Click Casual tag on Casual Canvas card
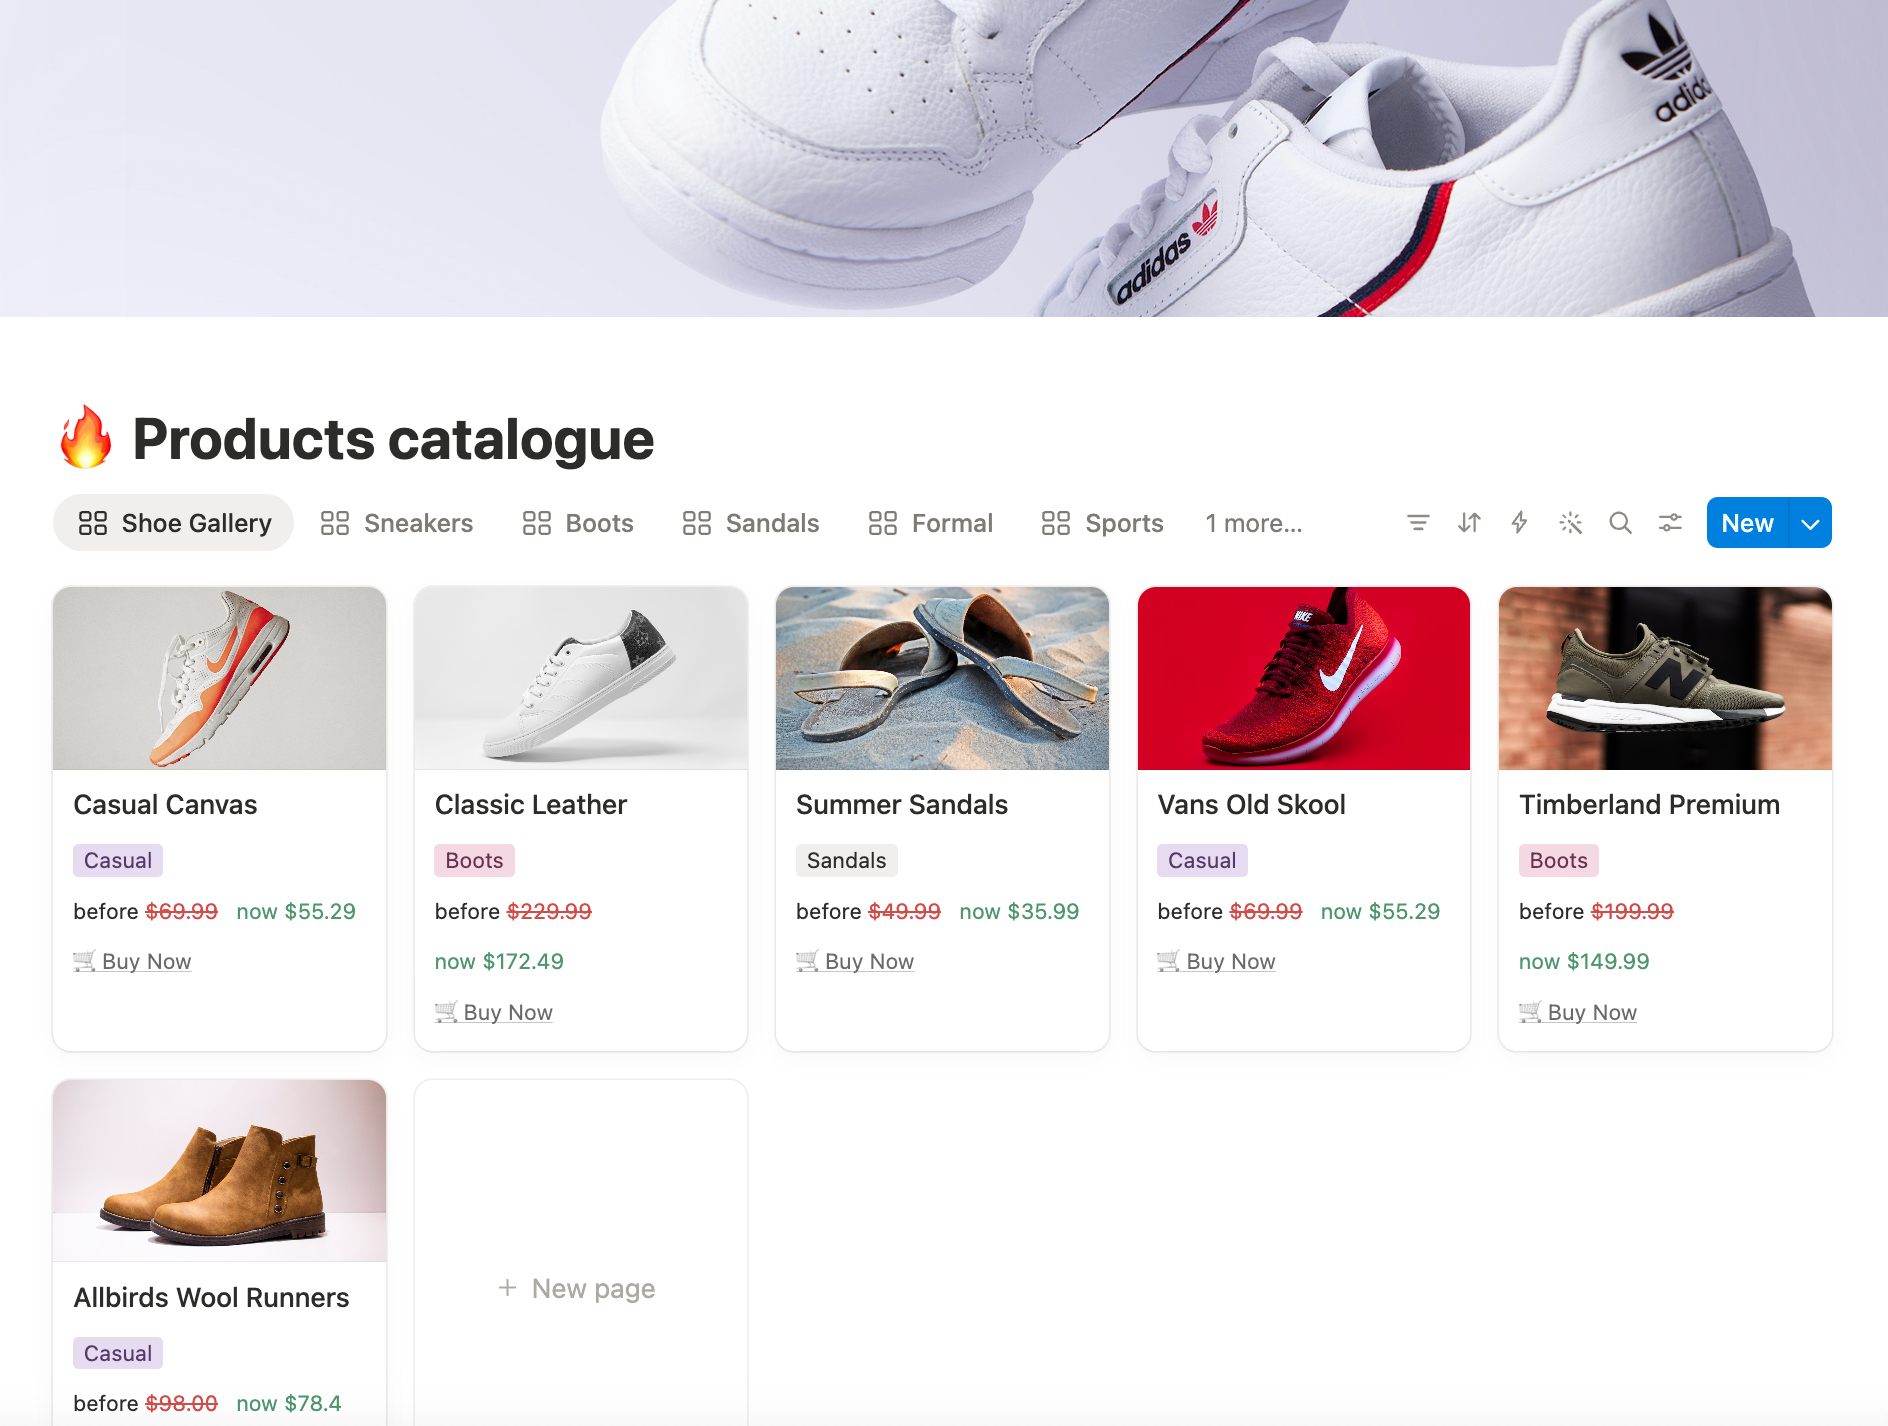Viewport: 1888px width, 1426px height. 118,860
